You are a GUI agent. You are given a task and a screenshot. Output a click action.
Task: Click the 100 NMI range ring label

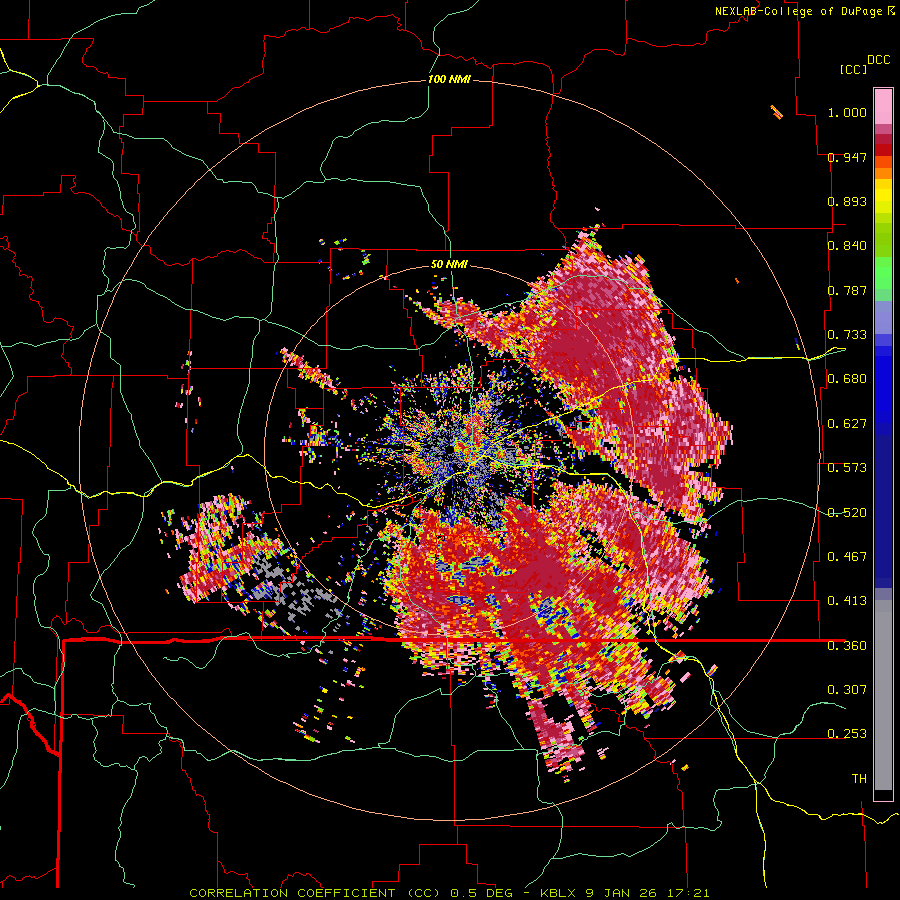(x=449, y=79)
